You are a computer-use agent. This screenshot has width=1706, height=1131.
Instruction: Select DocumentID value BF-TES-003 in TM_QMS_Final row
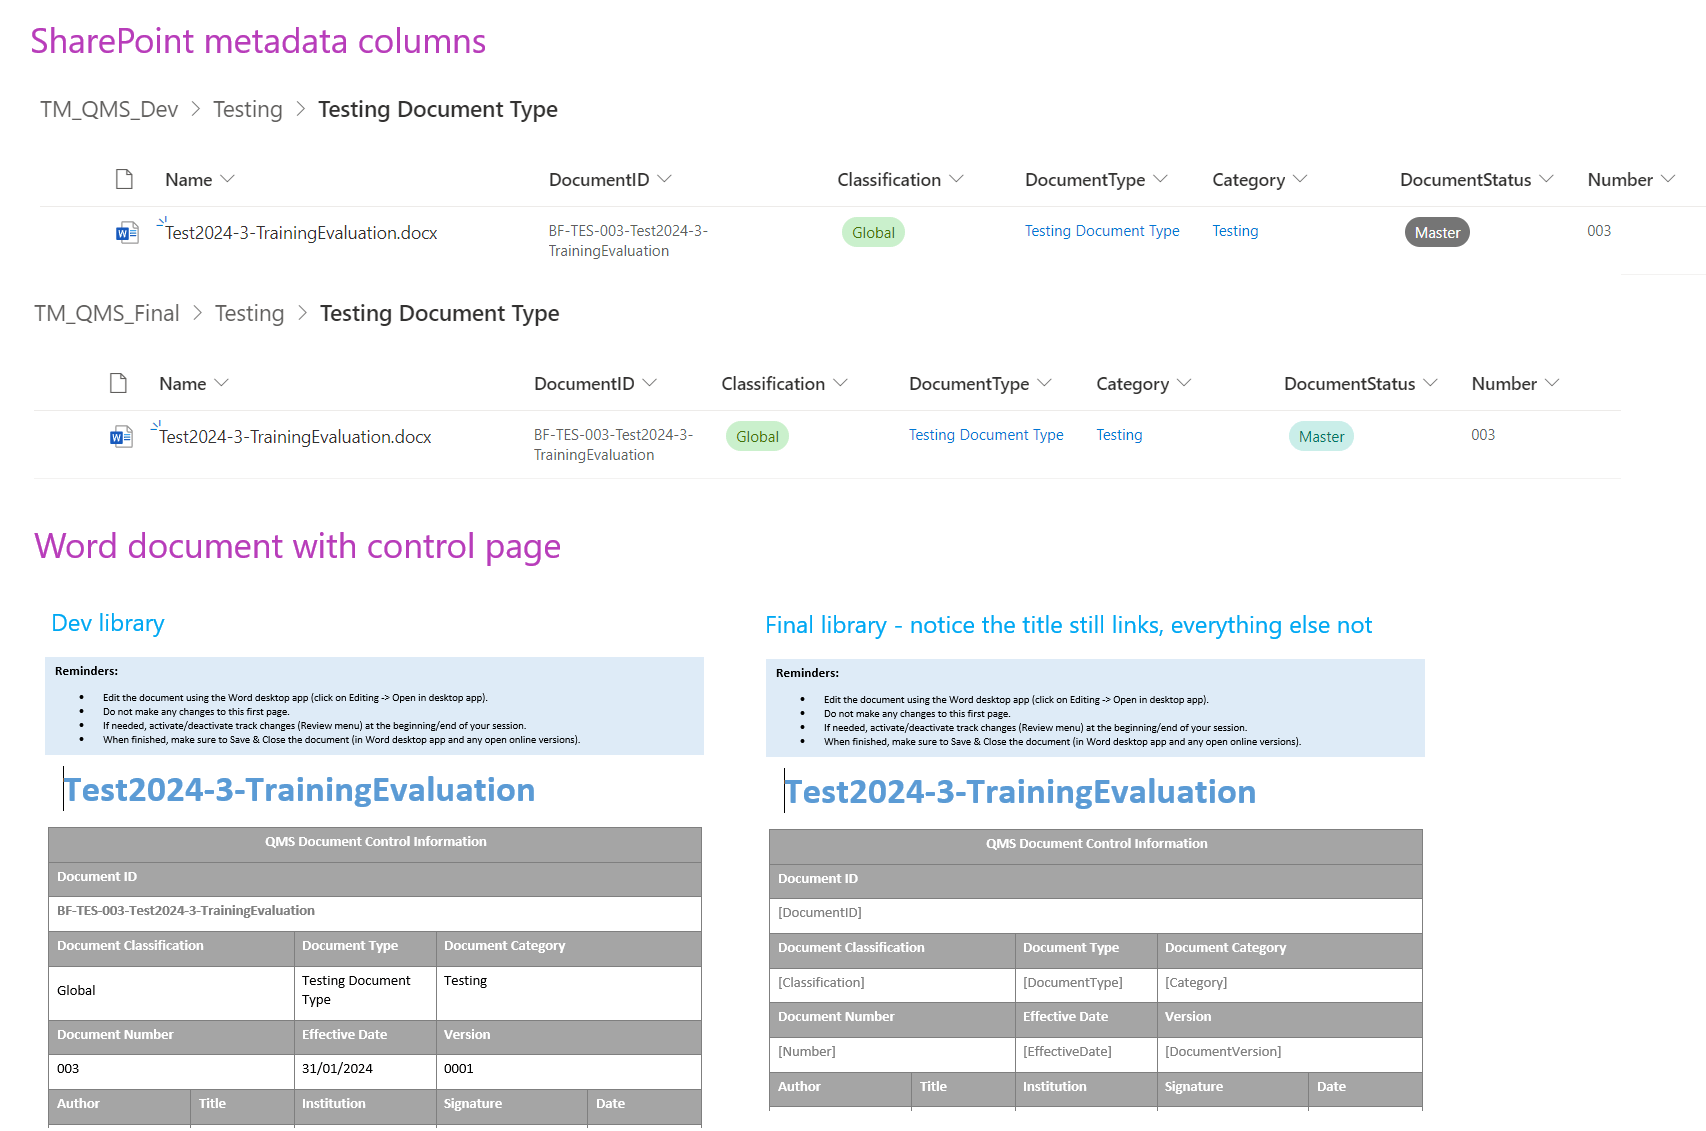613,445
